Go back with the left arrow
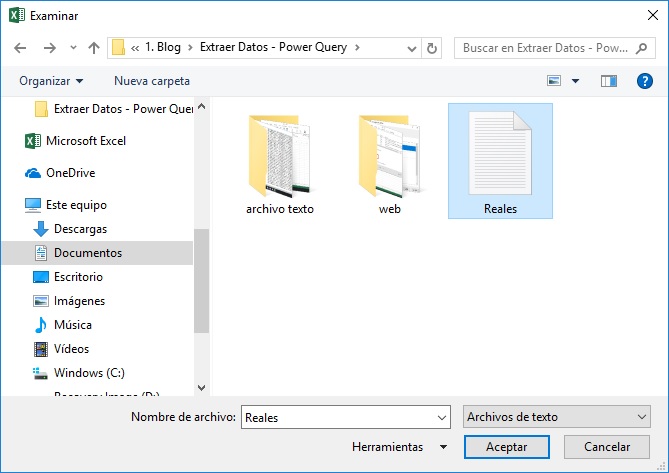Viewport: 669px width, 473px height. [20, 48]
